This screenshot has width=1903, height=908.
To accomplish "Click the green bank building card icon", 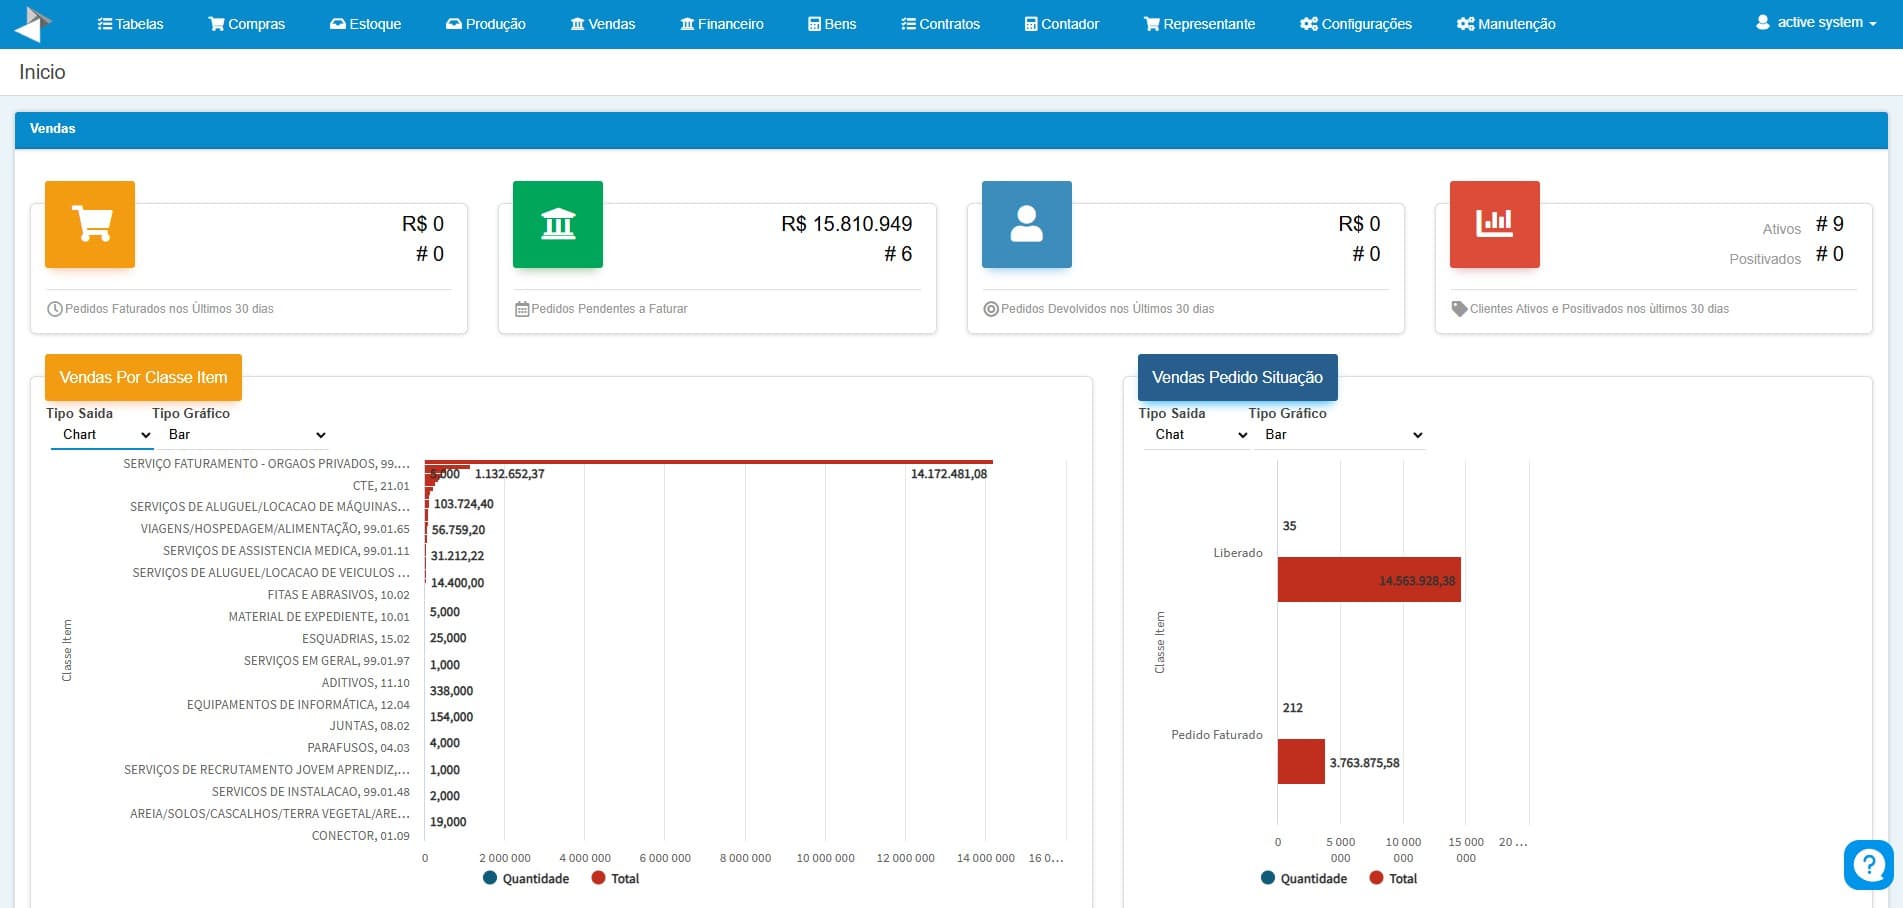I will click(558, 224).
